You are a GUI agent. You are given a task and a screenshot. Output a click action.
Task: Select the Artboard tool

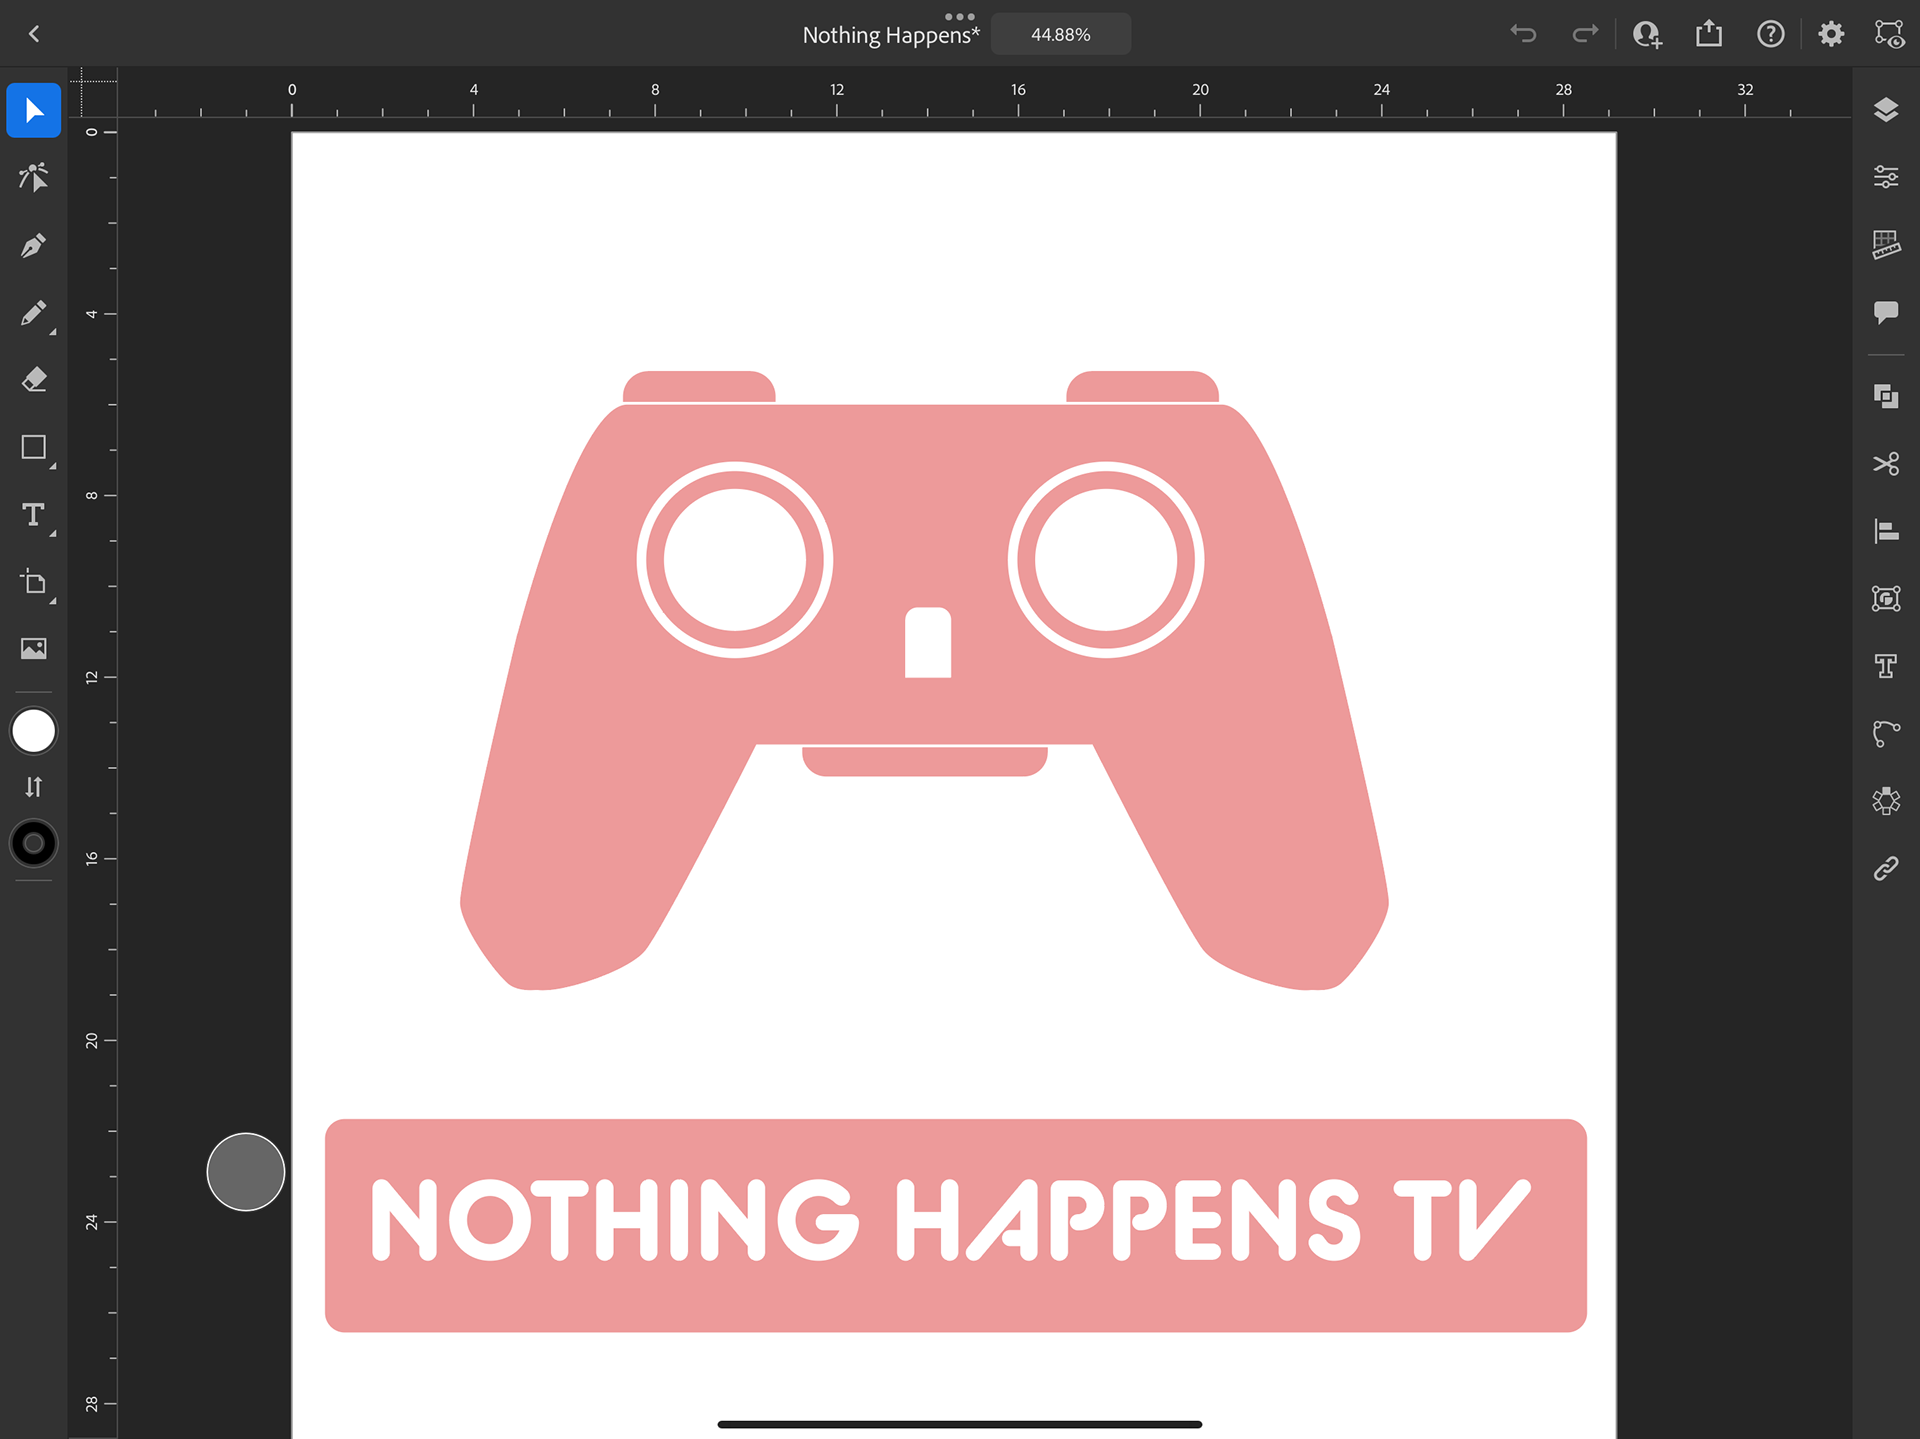click(34, 582)
